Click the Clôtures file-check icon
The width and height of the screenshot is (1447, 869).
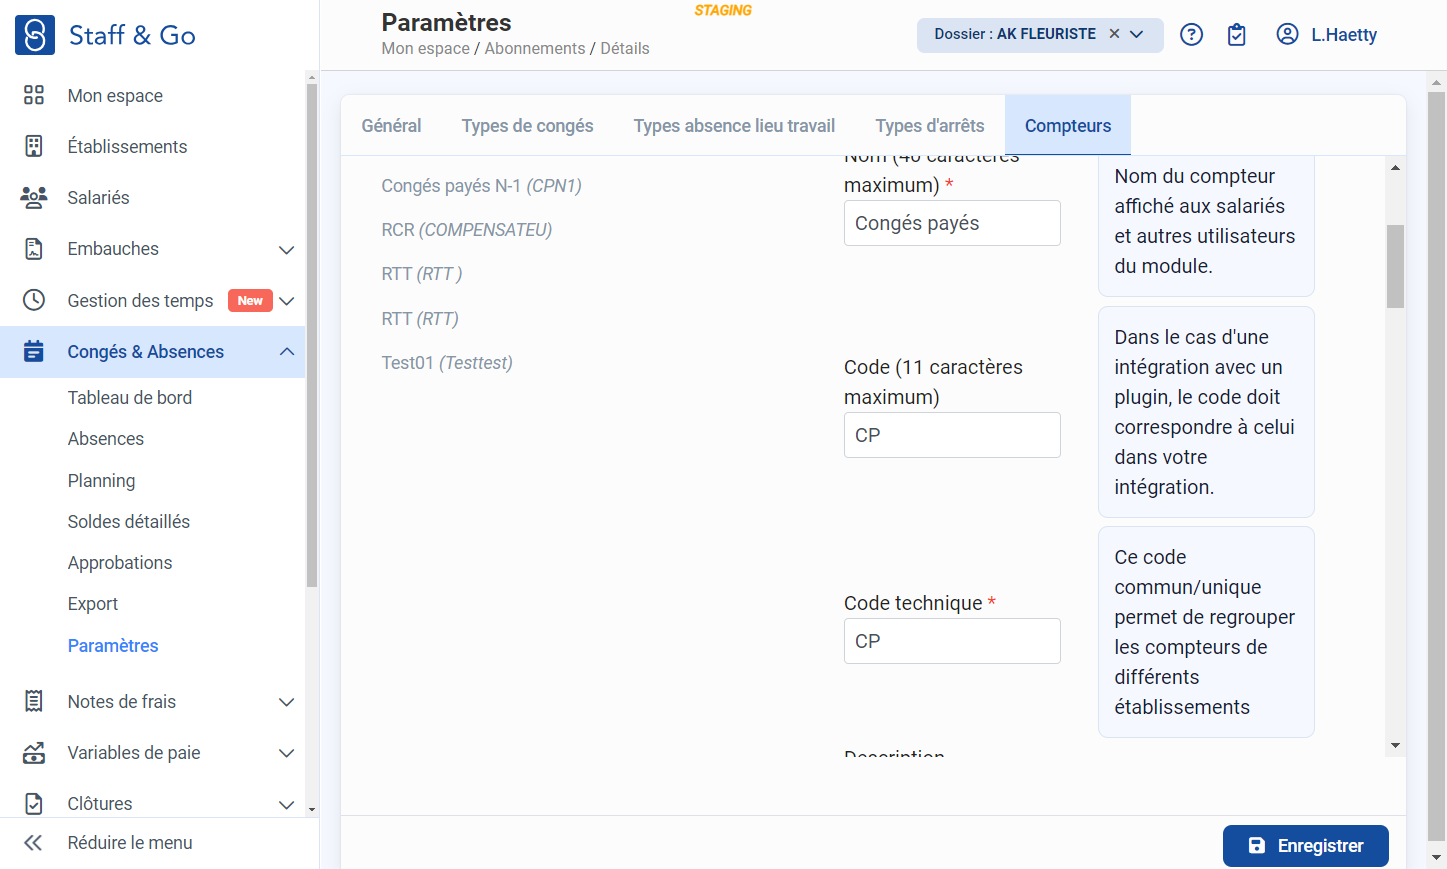click(x=34, y=803)
